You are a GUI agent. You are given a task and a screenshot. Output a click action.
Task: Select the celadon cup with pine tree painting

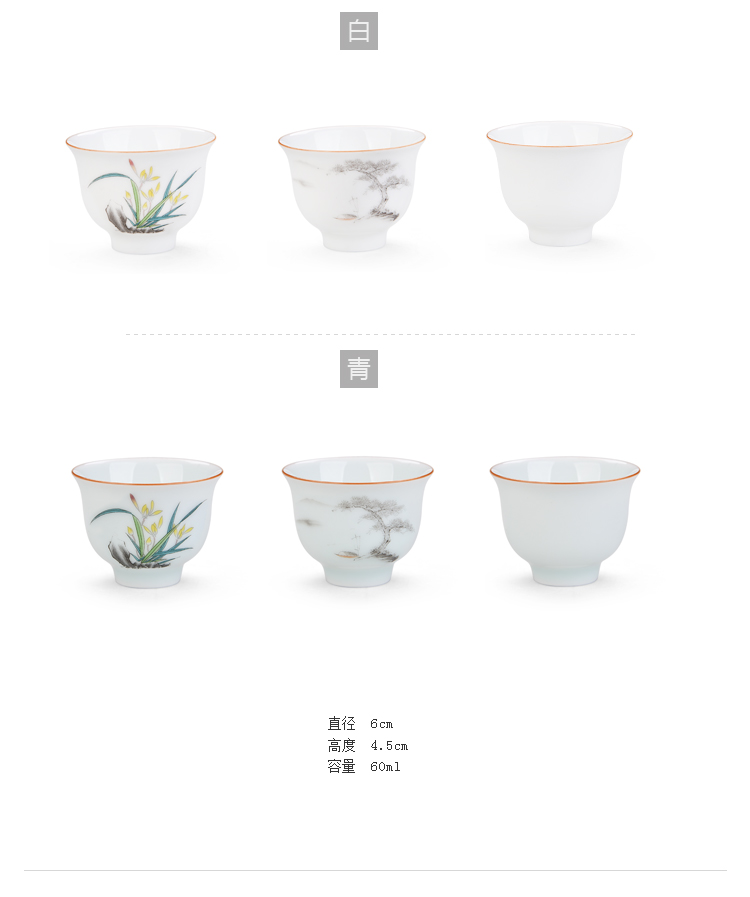coord(358,521)
